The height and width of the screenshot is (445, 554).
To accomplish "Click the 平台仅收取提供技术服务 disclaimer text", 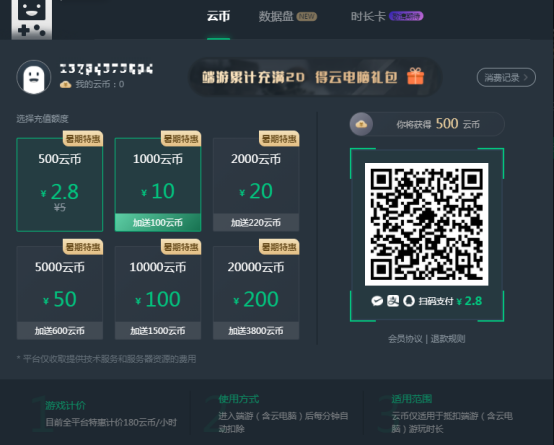I will click(106, 359).
